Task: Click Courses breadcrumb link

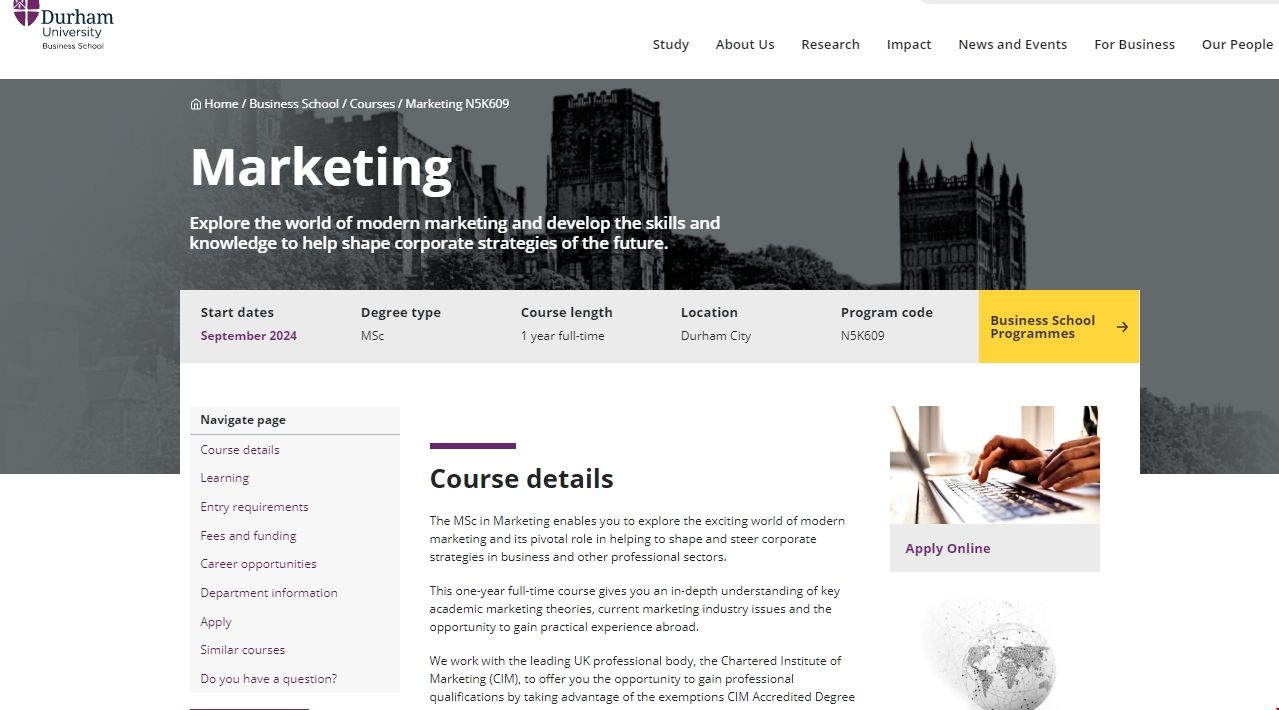Action: point(372,104)
